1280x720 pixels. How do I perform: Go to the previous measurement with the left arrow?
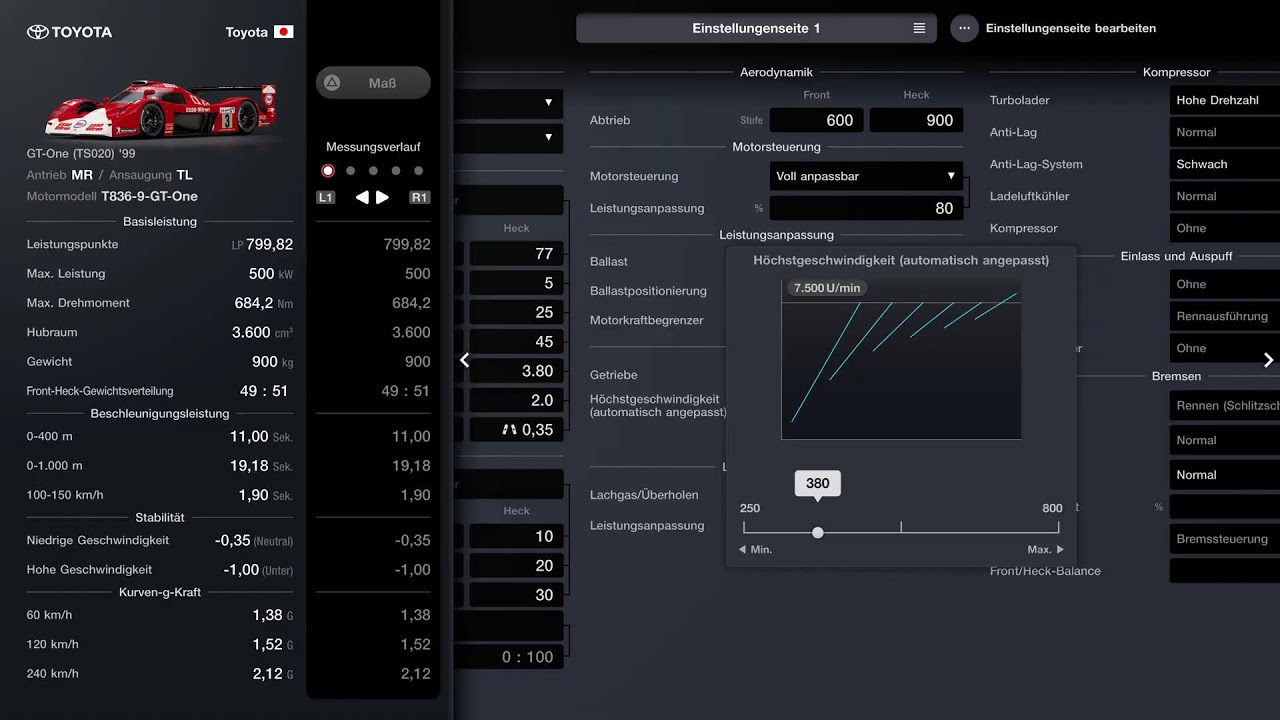click(x=362, y=197)
